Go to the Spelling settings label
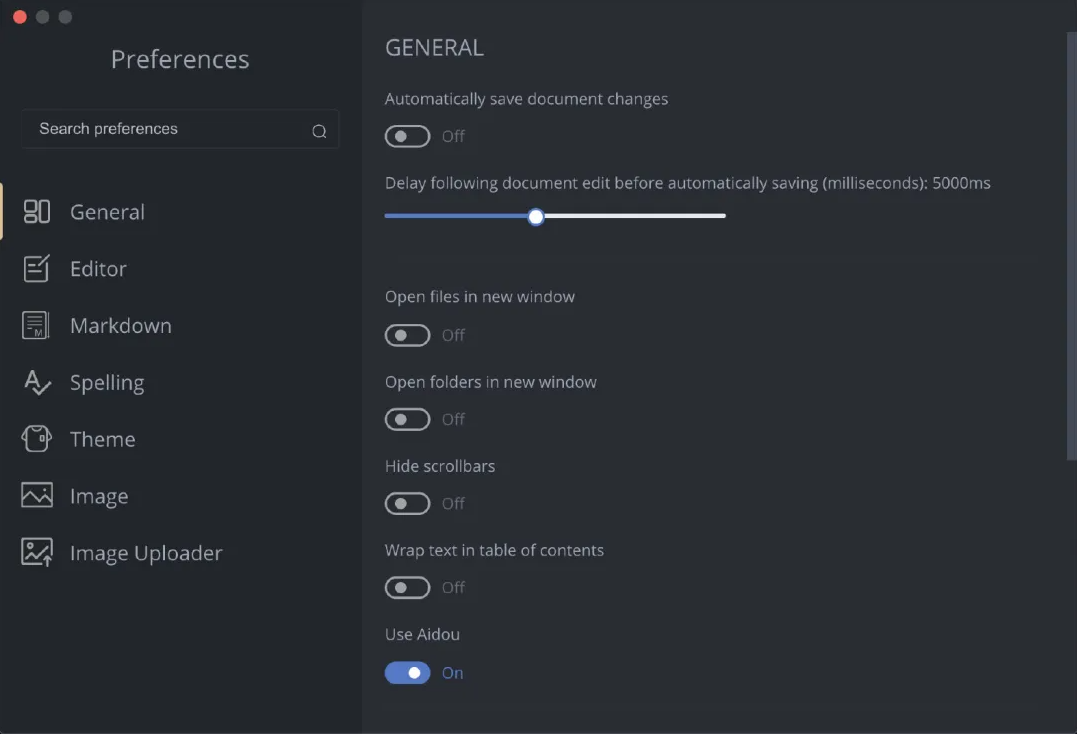This screenshot has width=1077, height=734. (x=107, y=383)
